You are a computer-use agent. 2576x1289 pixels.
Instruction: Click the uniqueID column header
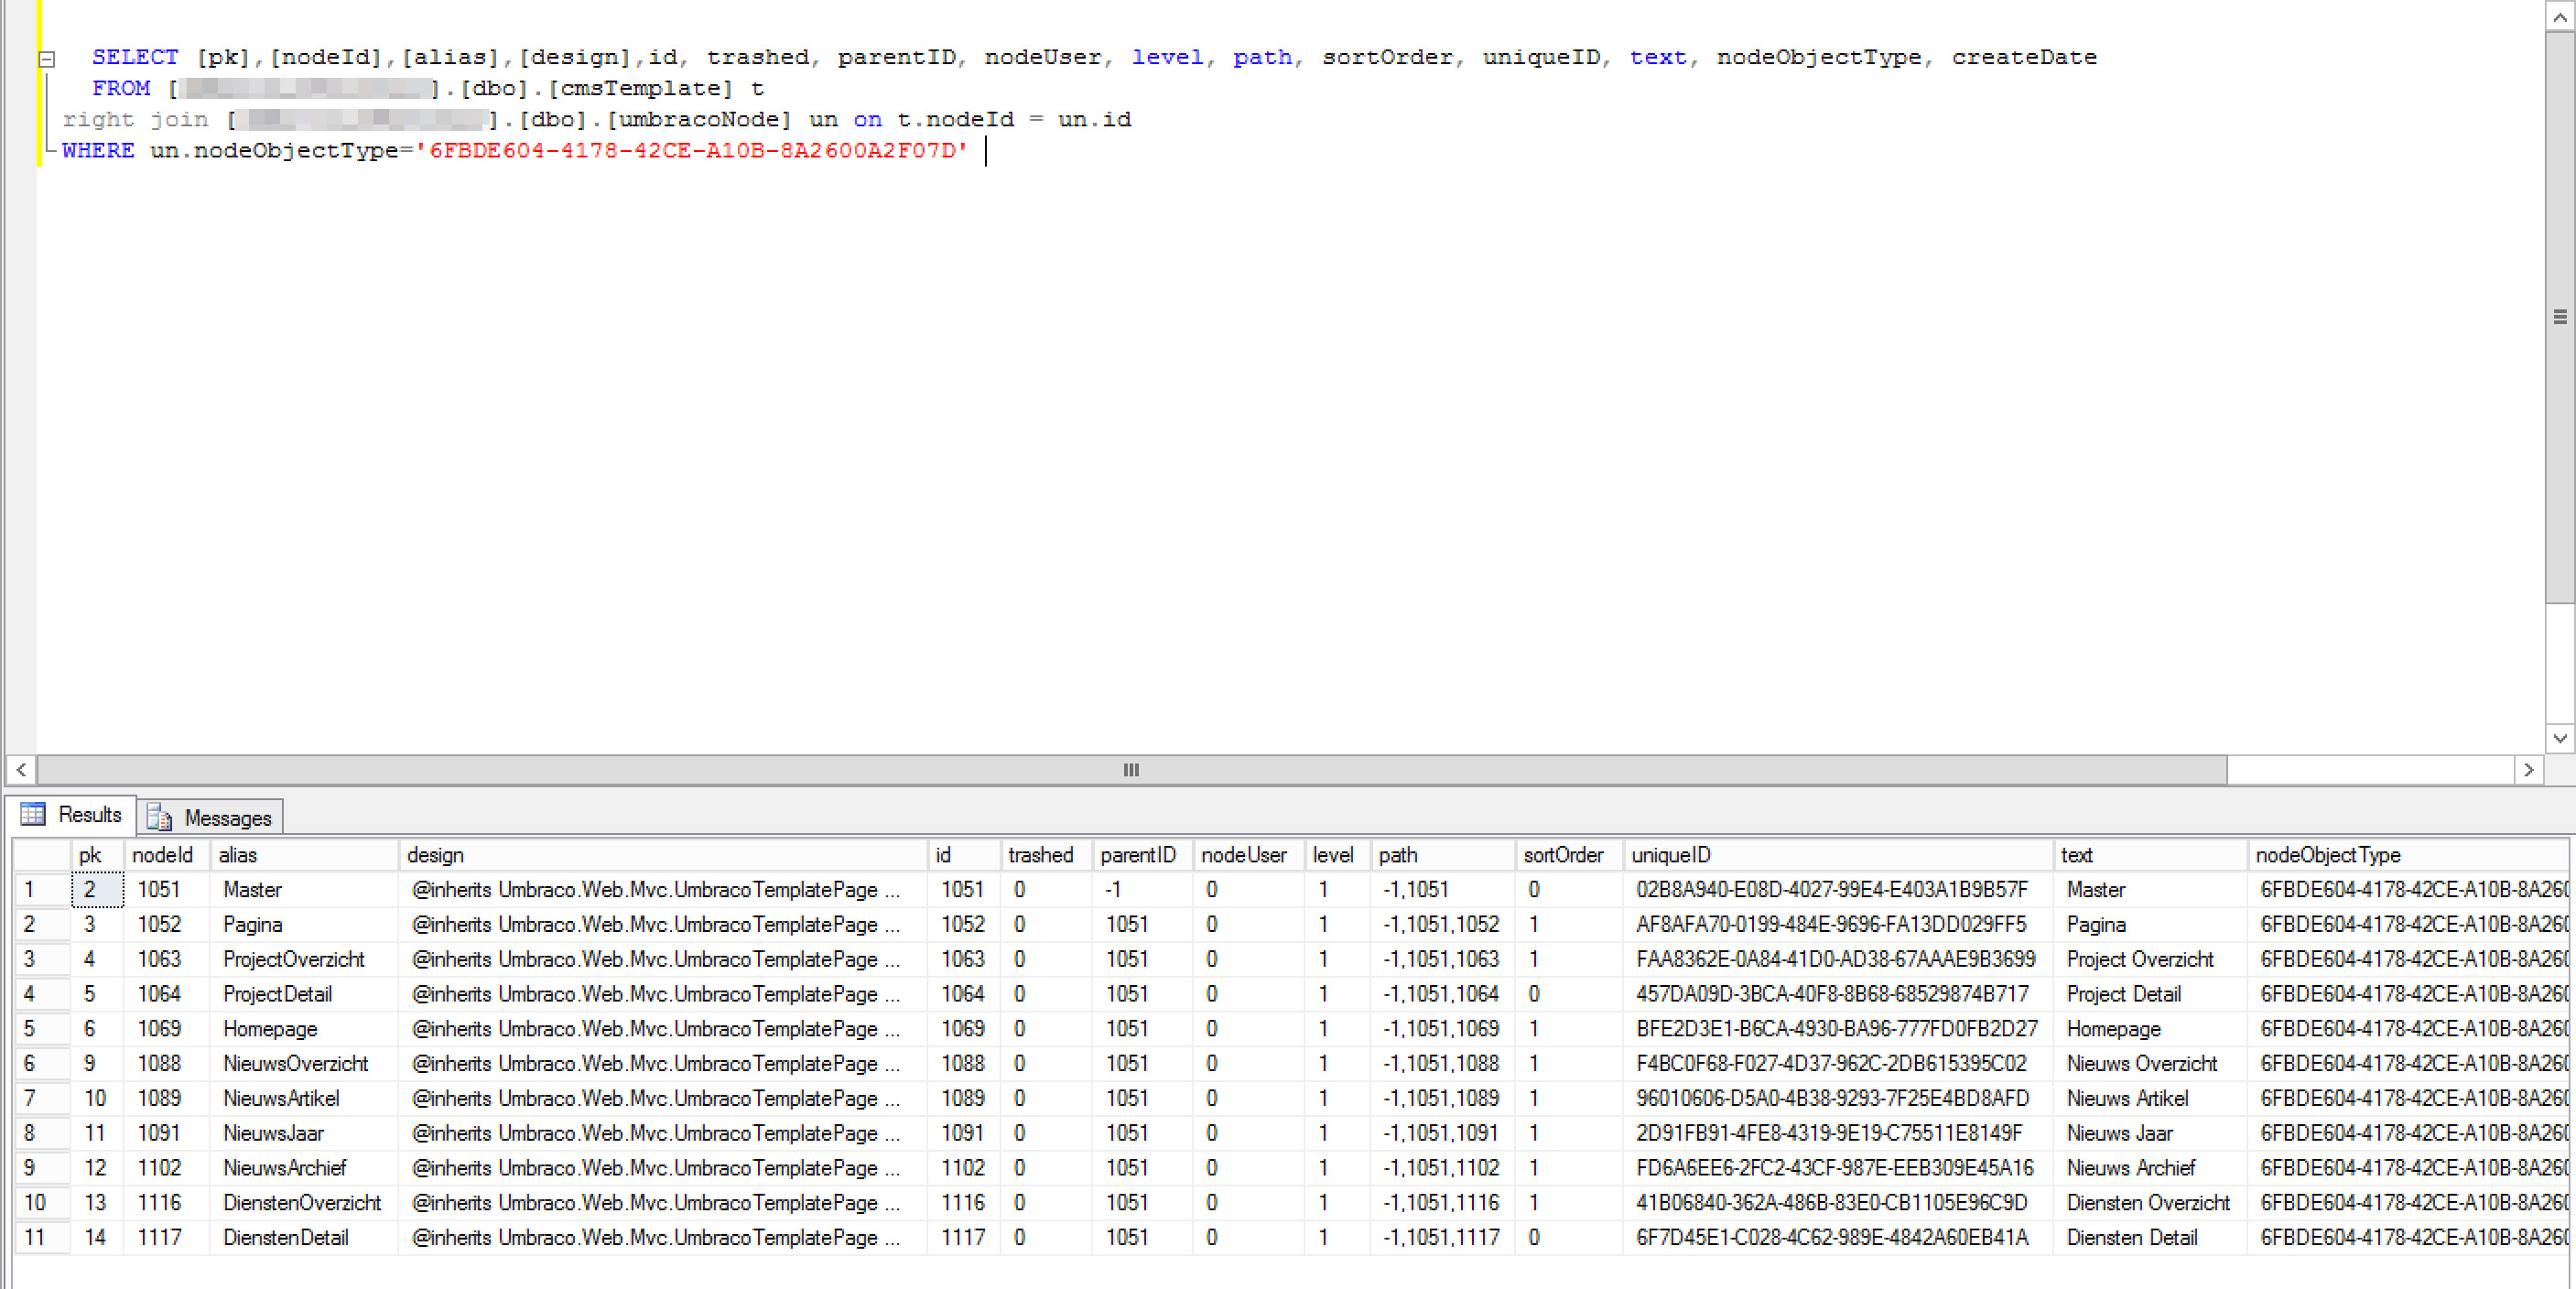[x=1838, y=855]
